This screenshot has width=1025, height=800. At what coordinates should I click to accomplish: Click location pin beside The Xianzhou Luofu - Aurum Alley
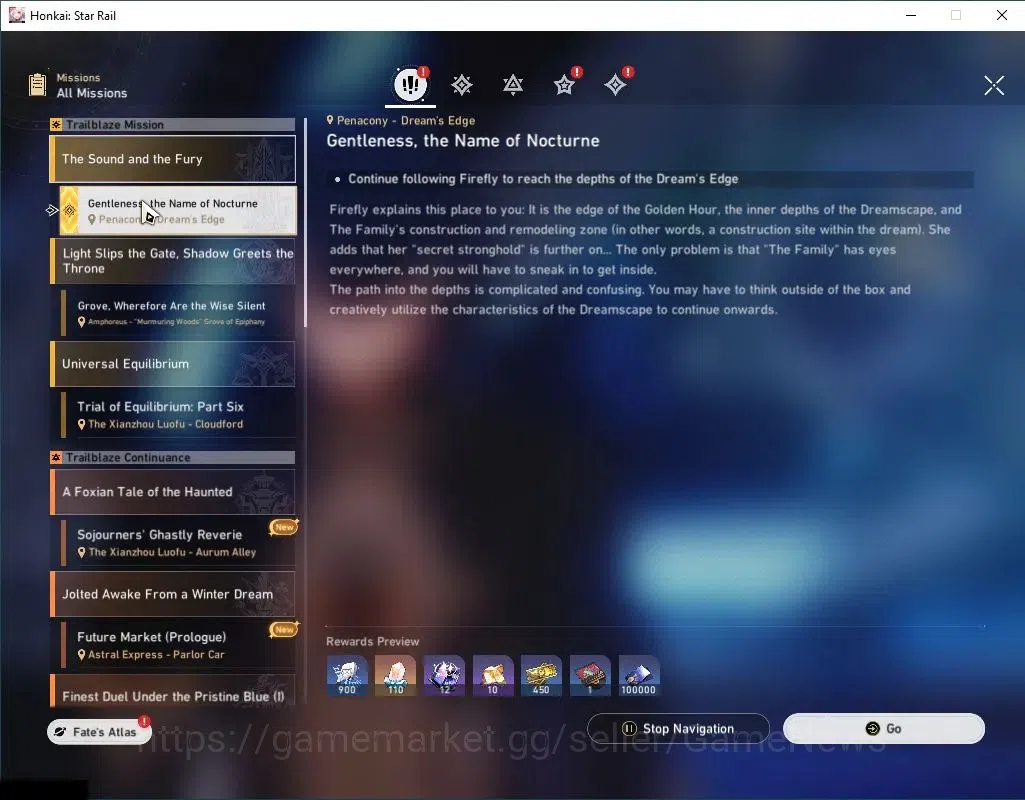click(82, 552)
